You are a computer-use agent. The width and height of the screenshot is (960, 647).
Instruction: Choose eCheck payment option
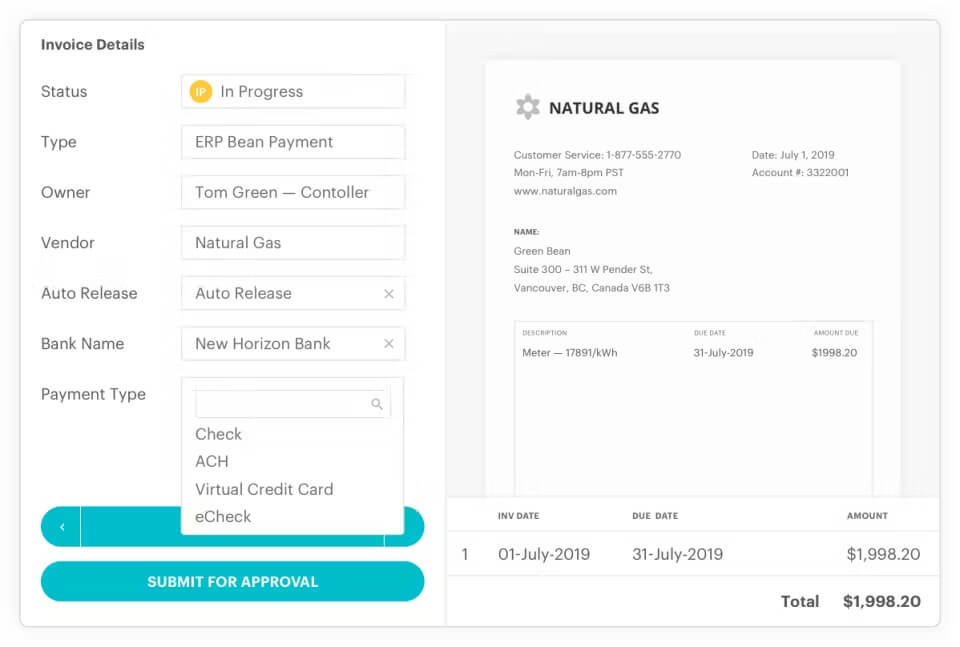click(223, 517)
